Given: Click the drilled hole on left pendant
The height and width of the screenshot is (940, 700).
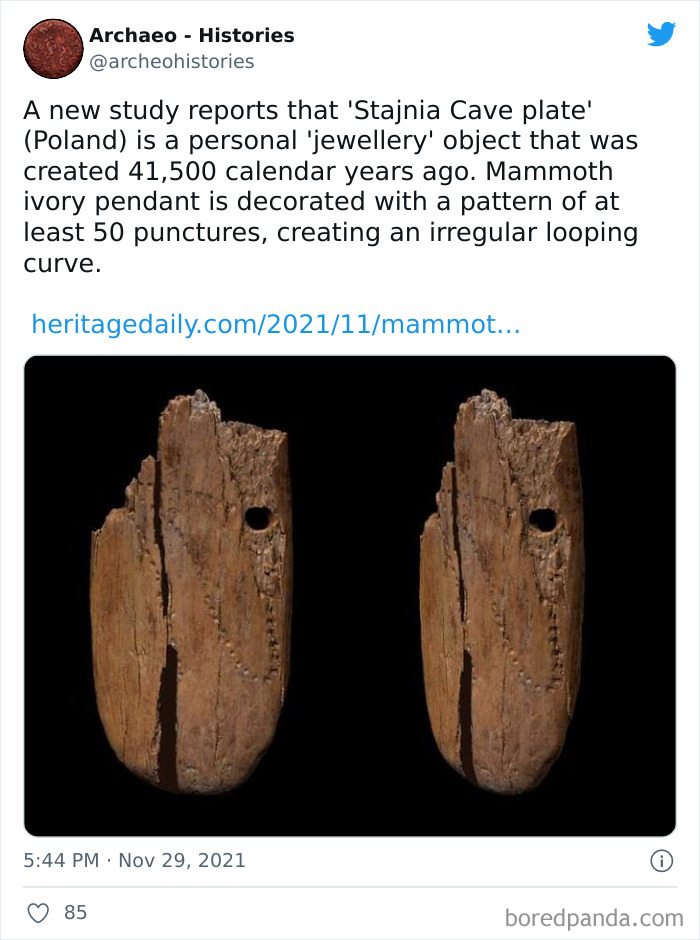Looking at the screenshot, I should [258, 518].
